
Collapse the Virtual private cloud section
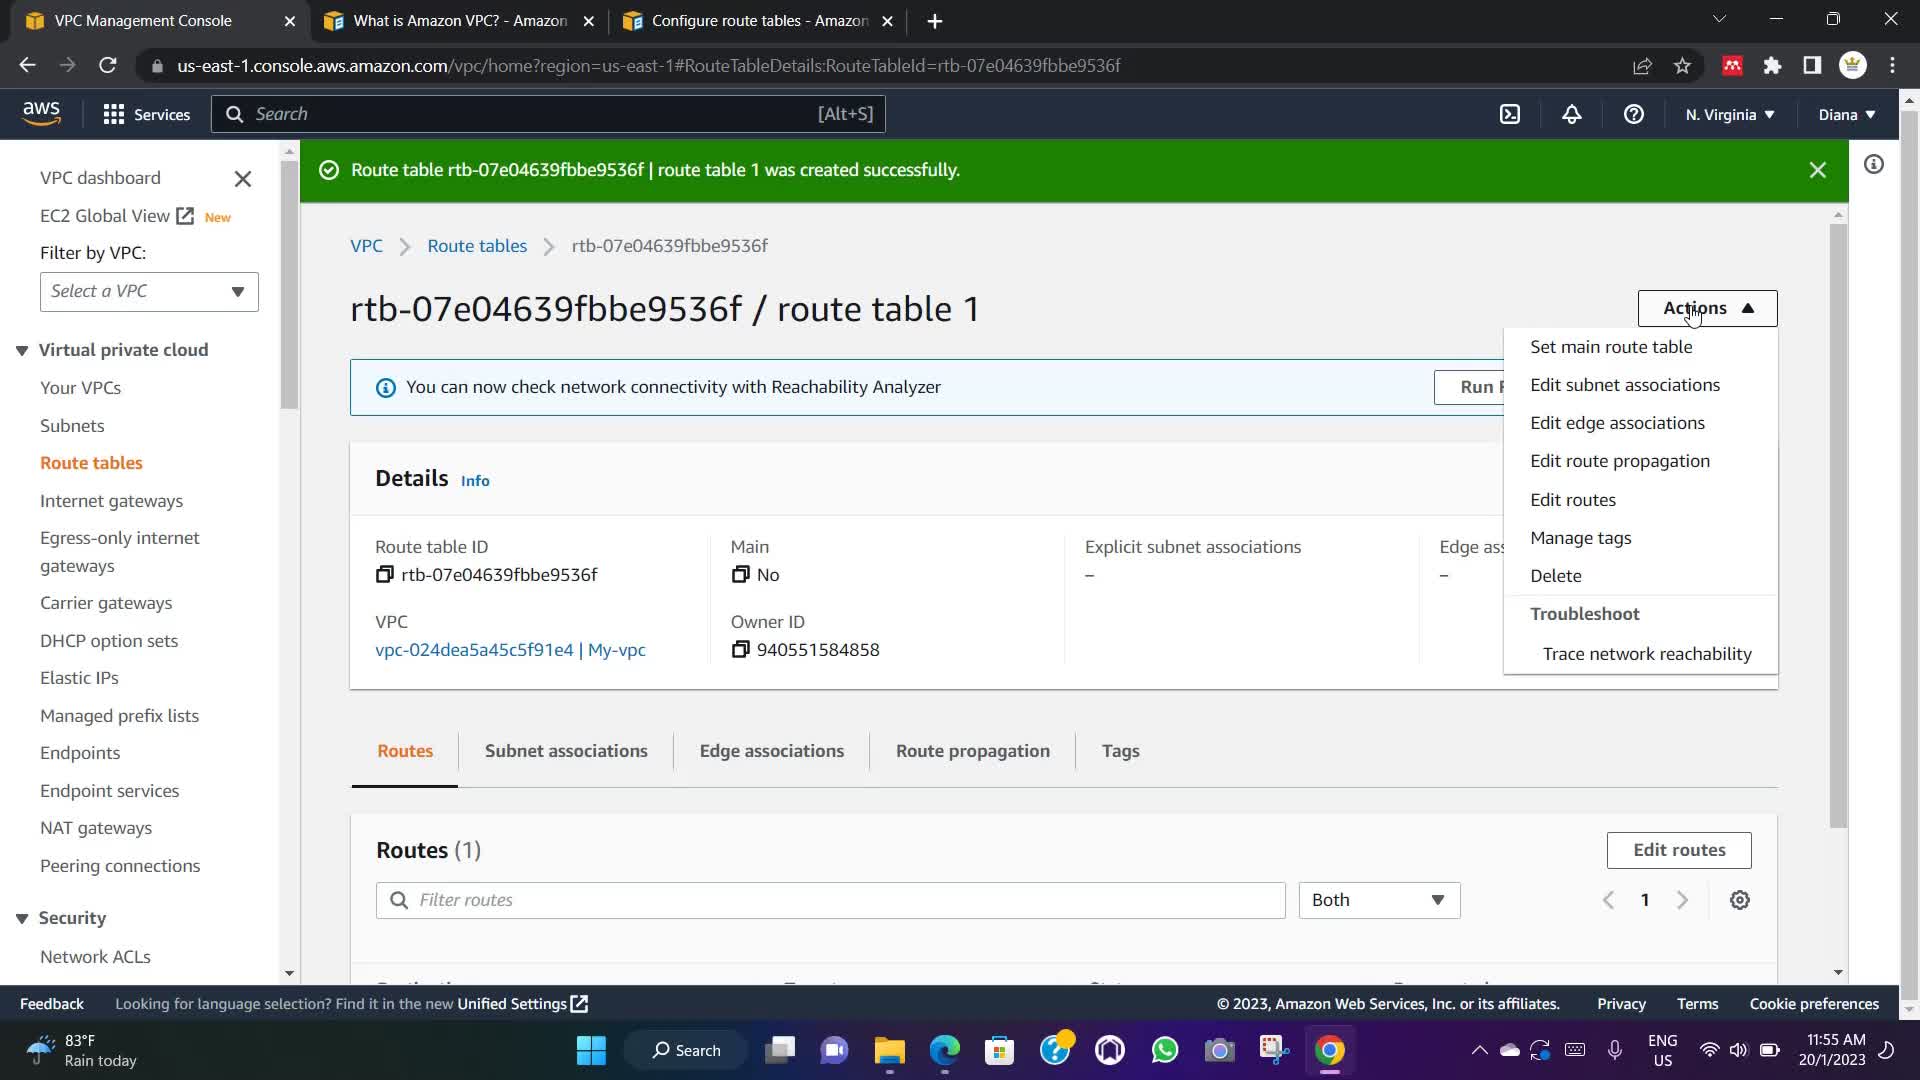point(22,350)
